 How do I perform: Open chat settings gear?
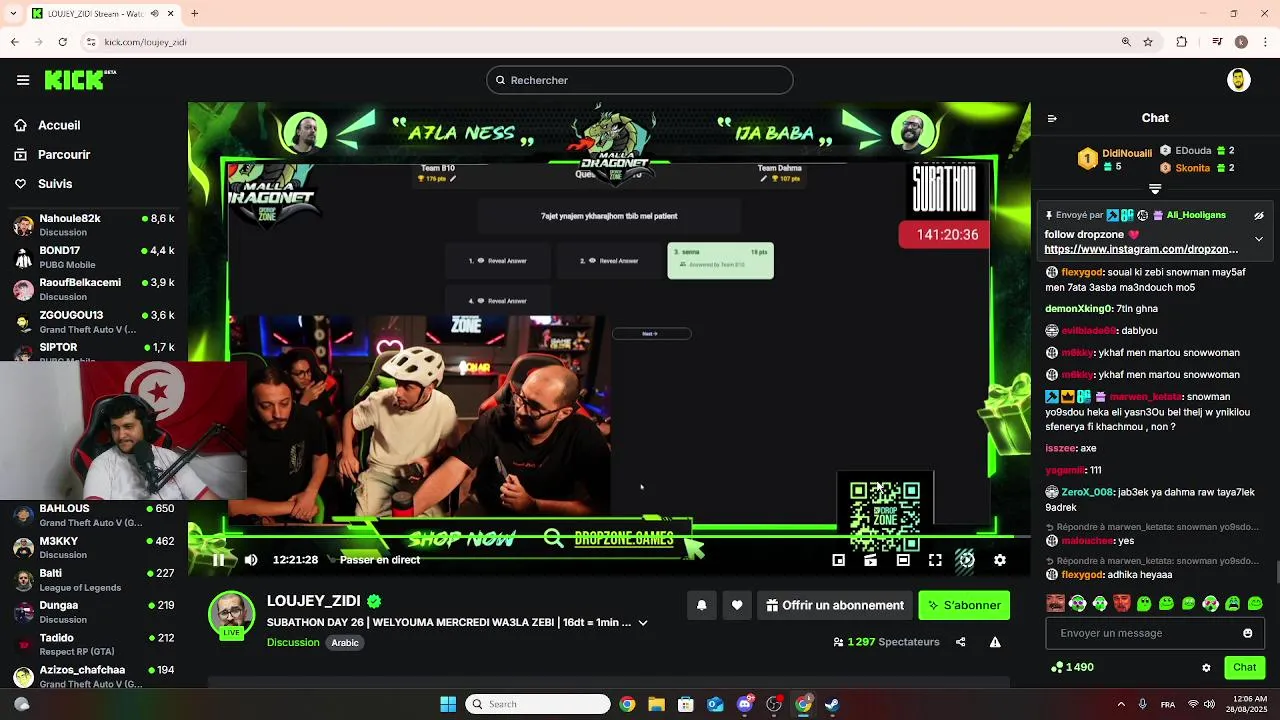[x=1206, y=667]
